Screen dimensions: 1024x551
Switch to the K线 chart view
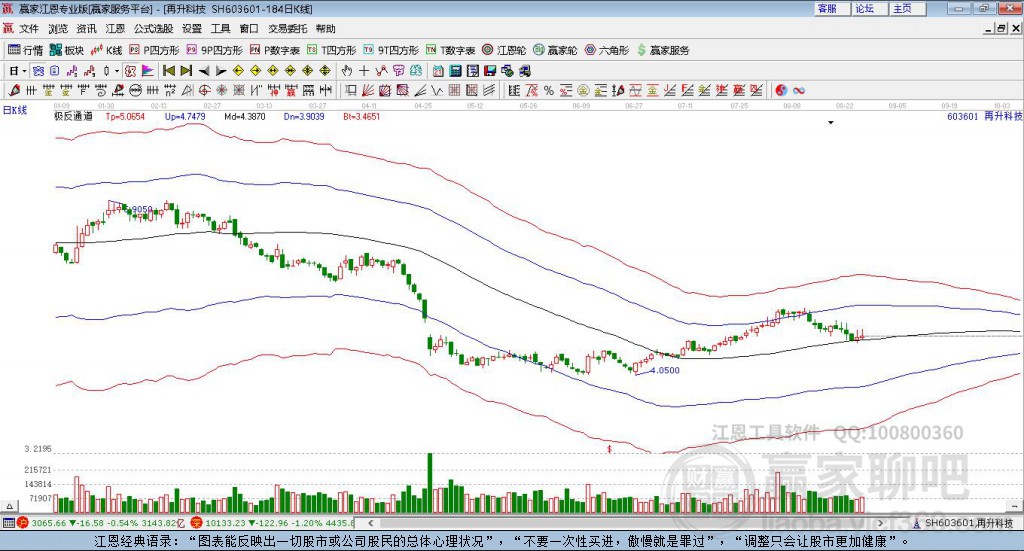click(106, 50)
